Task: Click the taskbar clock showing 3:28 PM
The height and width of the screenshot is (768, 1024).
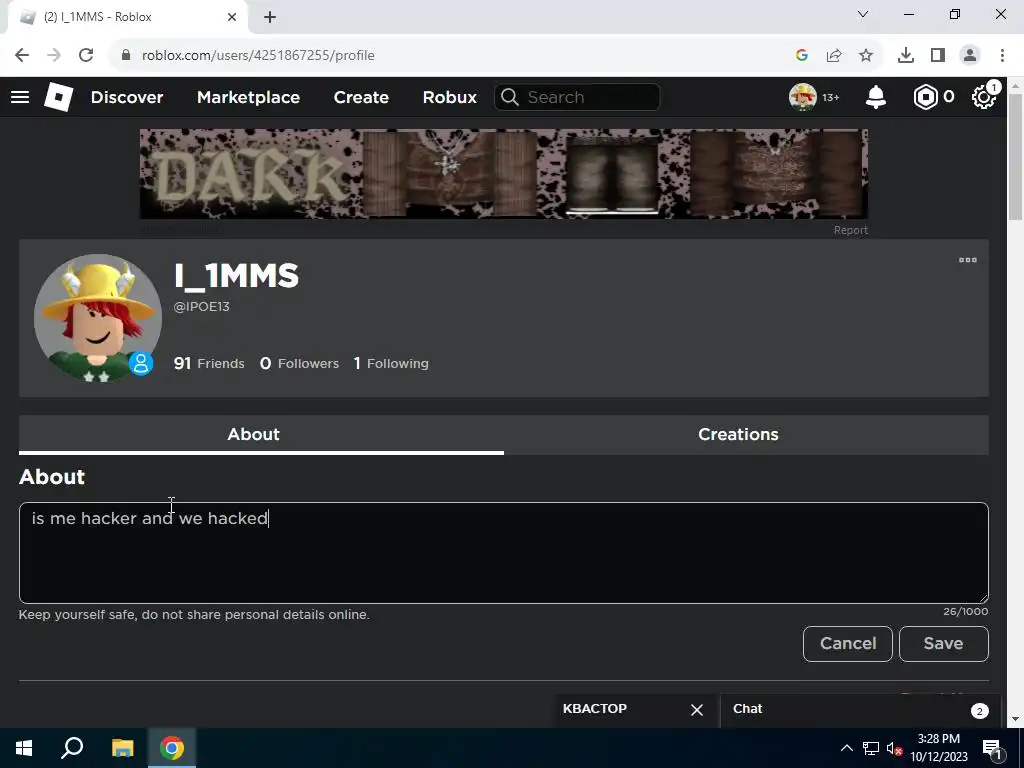Action: click(x=938, y=748)
